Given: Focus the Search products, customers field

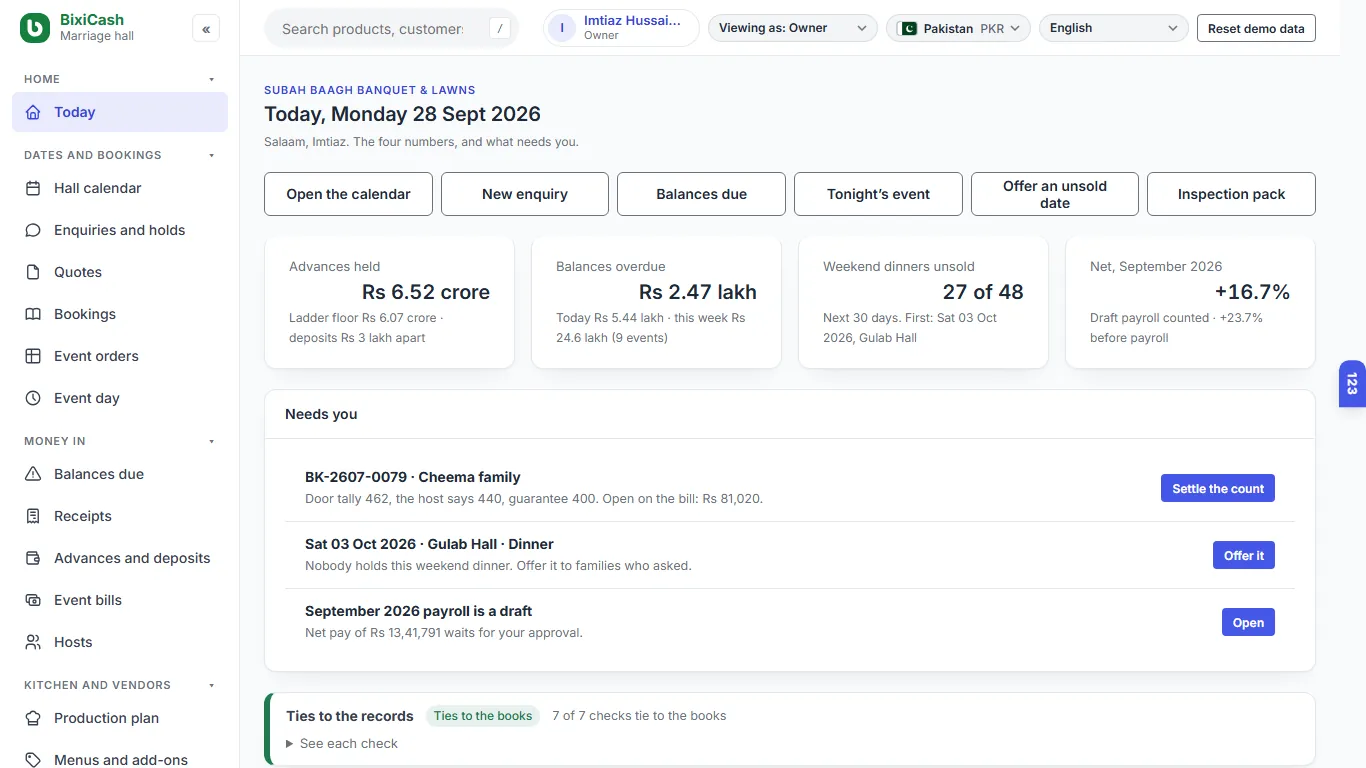Looking at the screenshot, I should coord(392,29).
